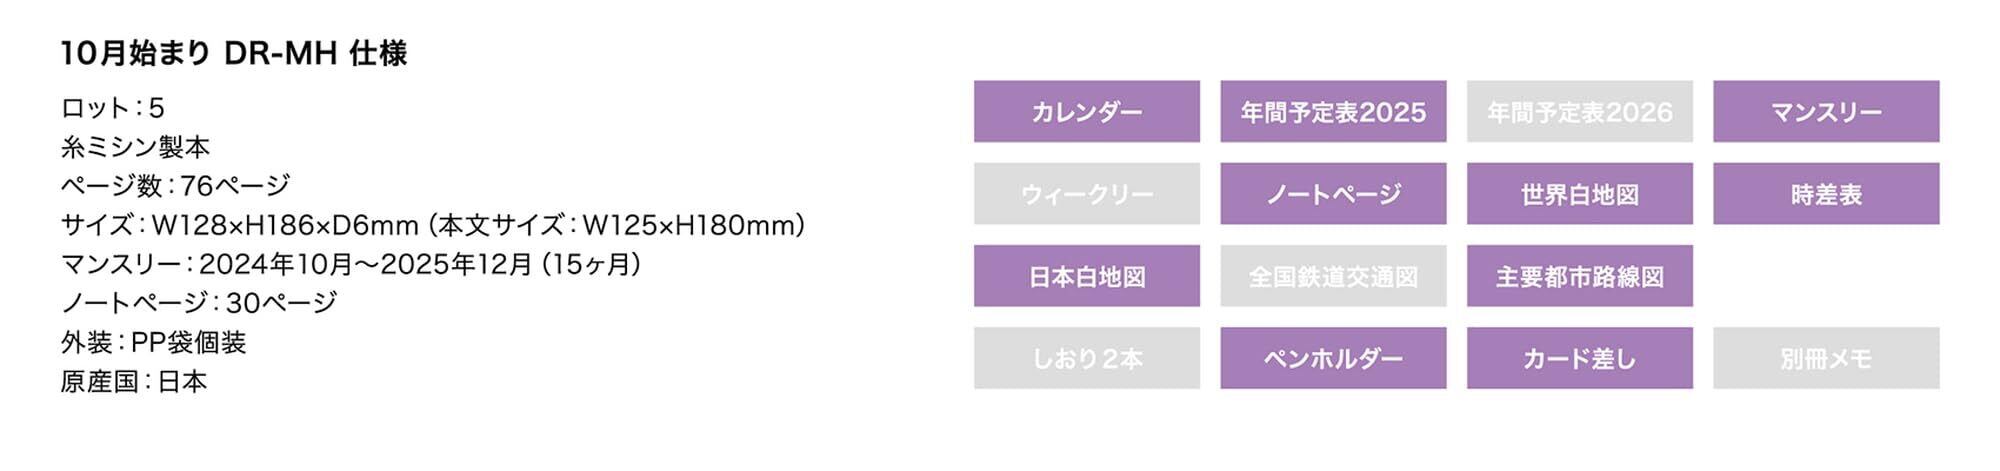Click the 原産国: 日本 line
This screenshot has width=2000, height=471.
point(134,382)
